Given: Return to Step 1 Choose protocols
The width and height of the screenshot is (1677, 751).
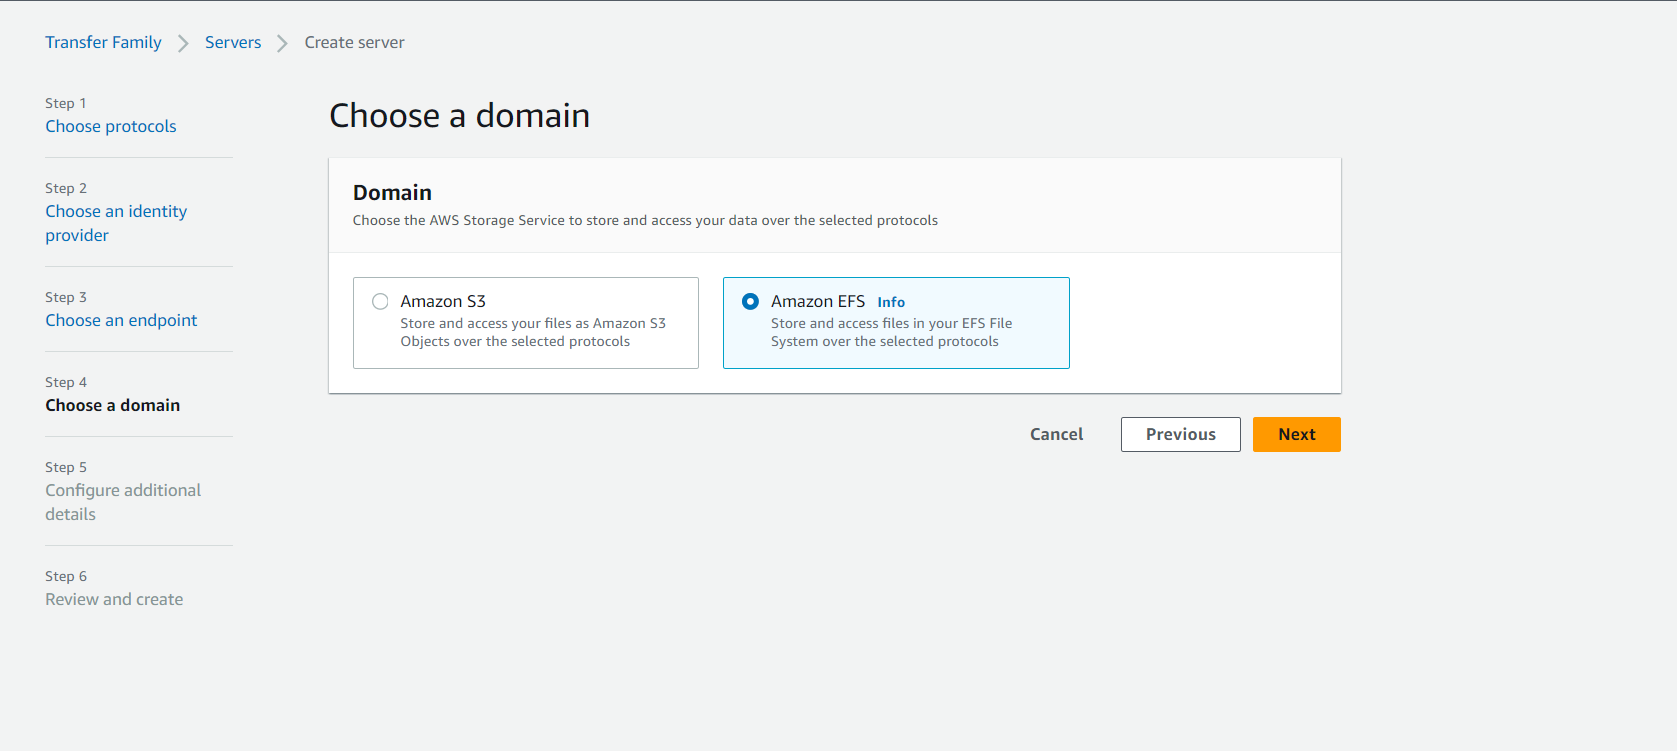Looking at the screenshot, I should pos(110,126).
